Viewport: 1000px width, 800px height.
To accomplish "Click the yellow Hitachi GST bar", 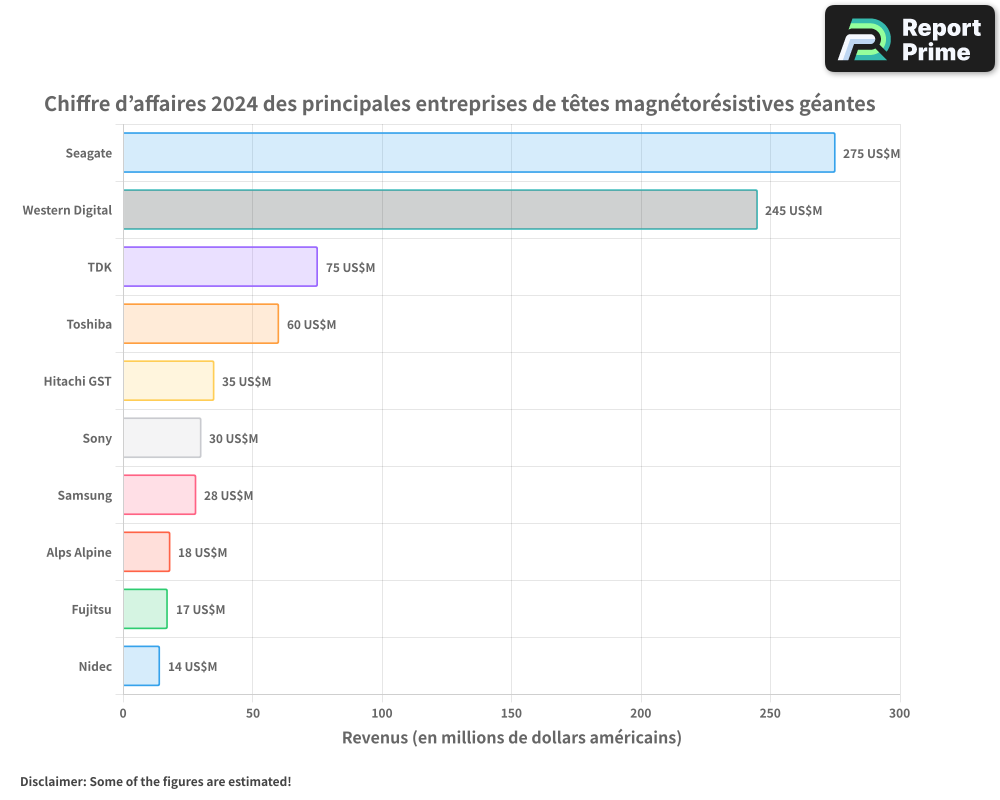I will (x=168, y=381).
